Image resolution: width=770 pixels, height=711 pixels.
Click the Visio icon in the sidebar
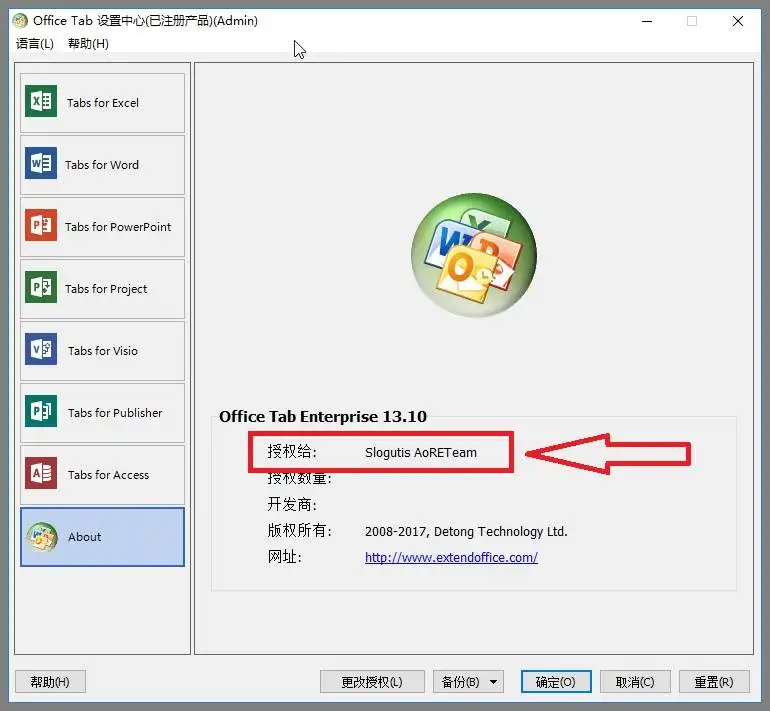(x=41, y=350)
